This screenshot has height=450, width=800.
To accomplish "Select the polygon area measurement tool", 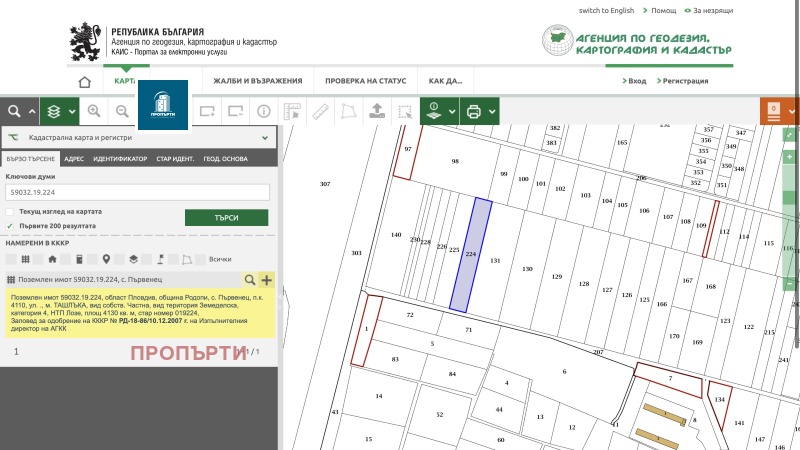I will (x=348, y=111).
